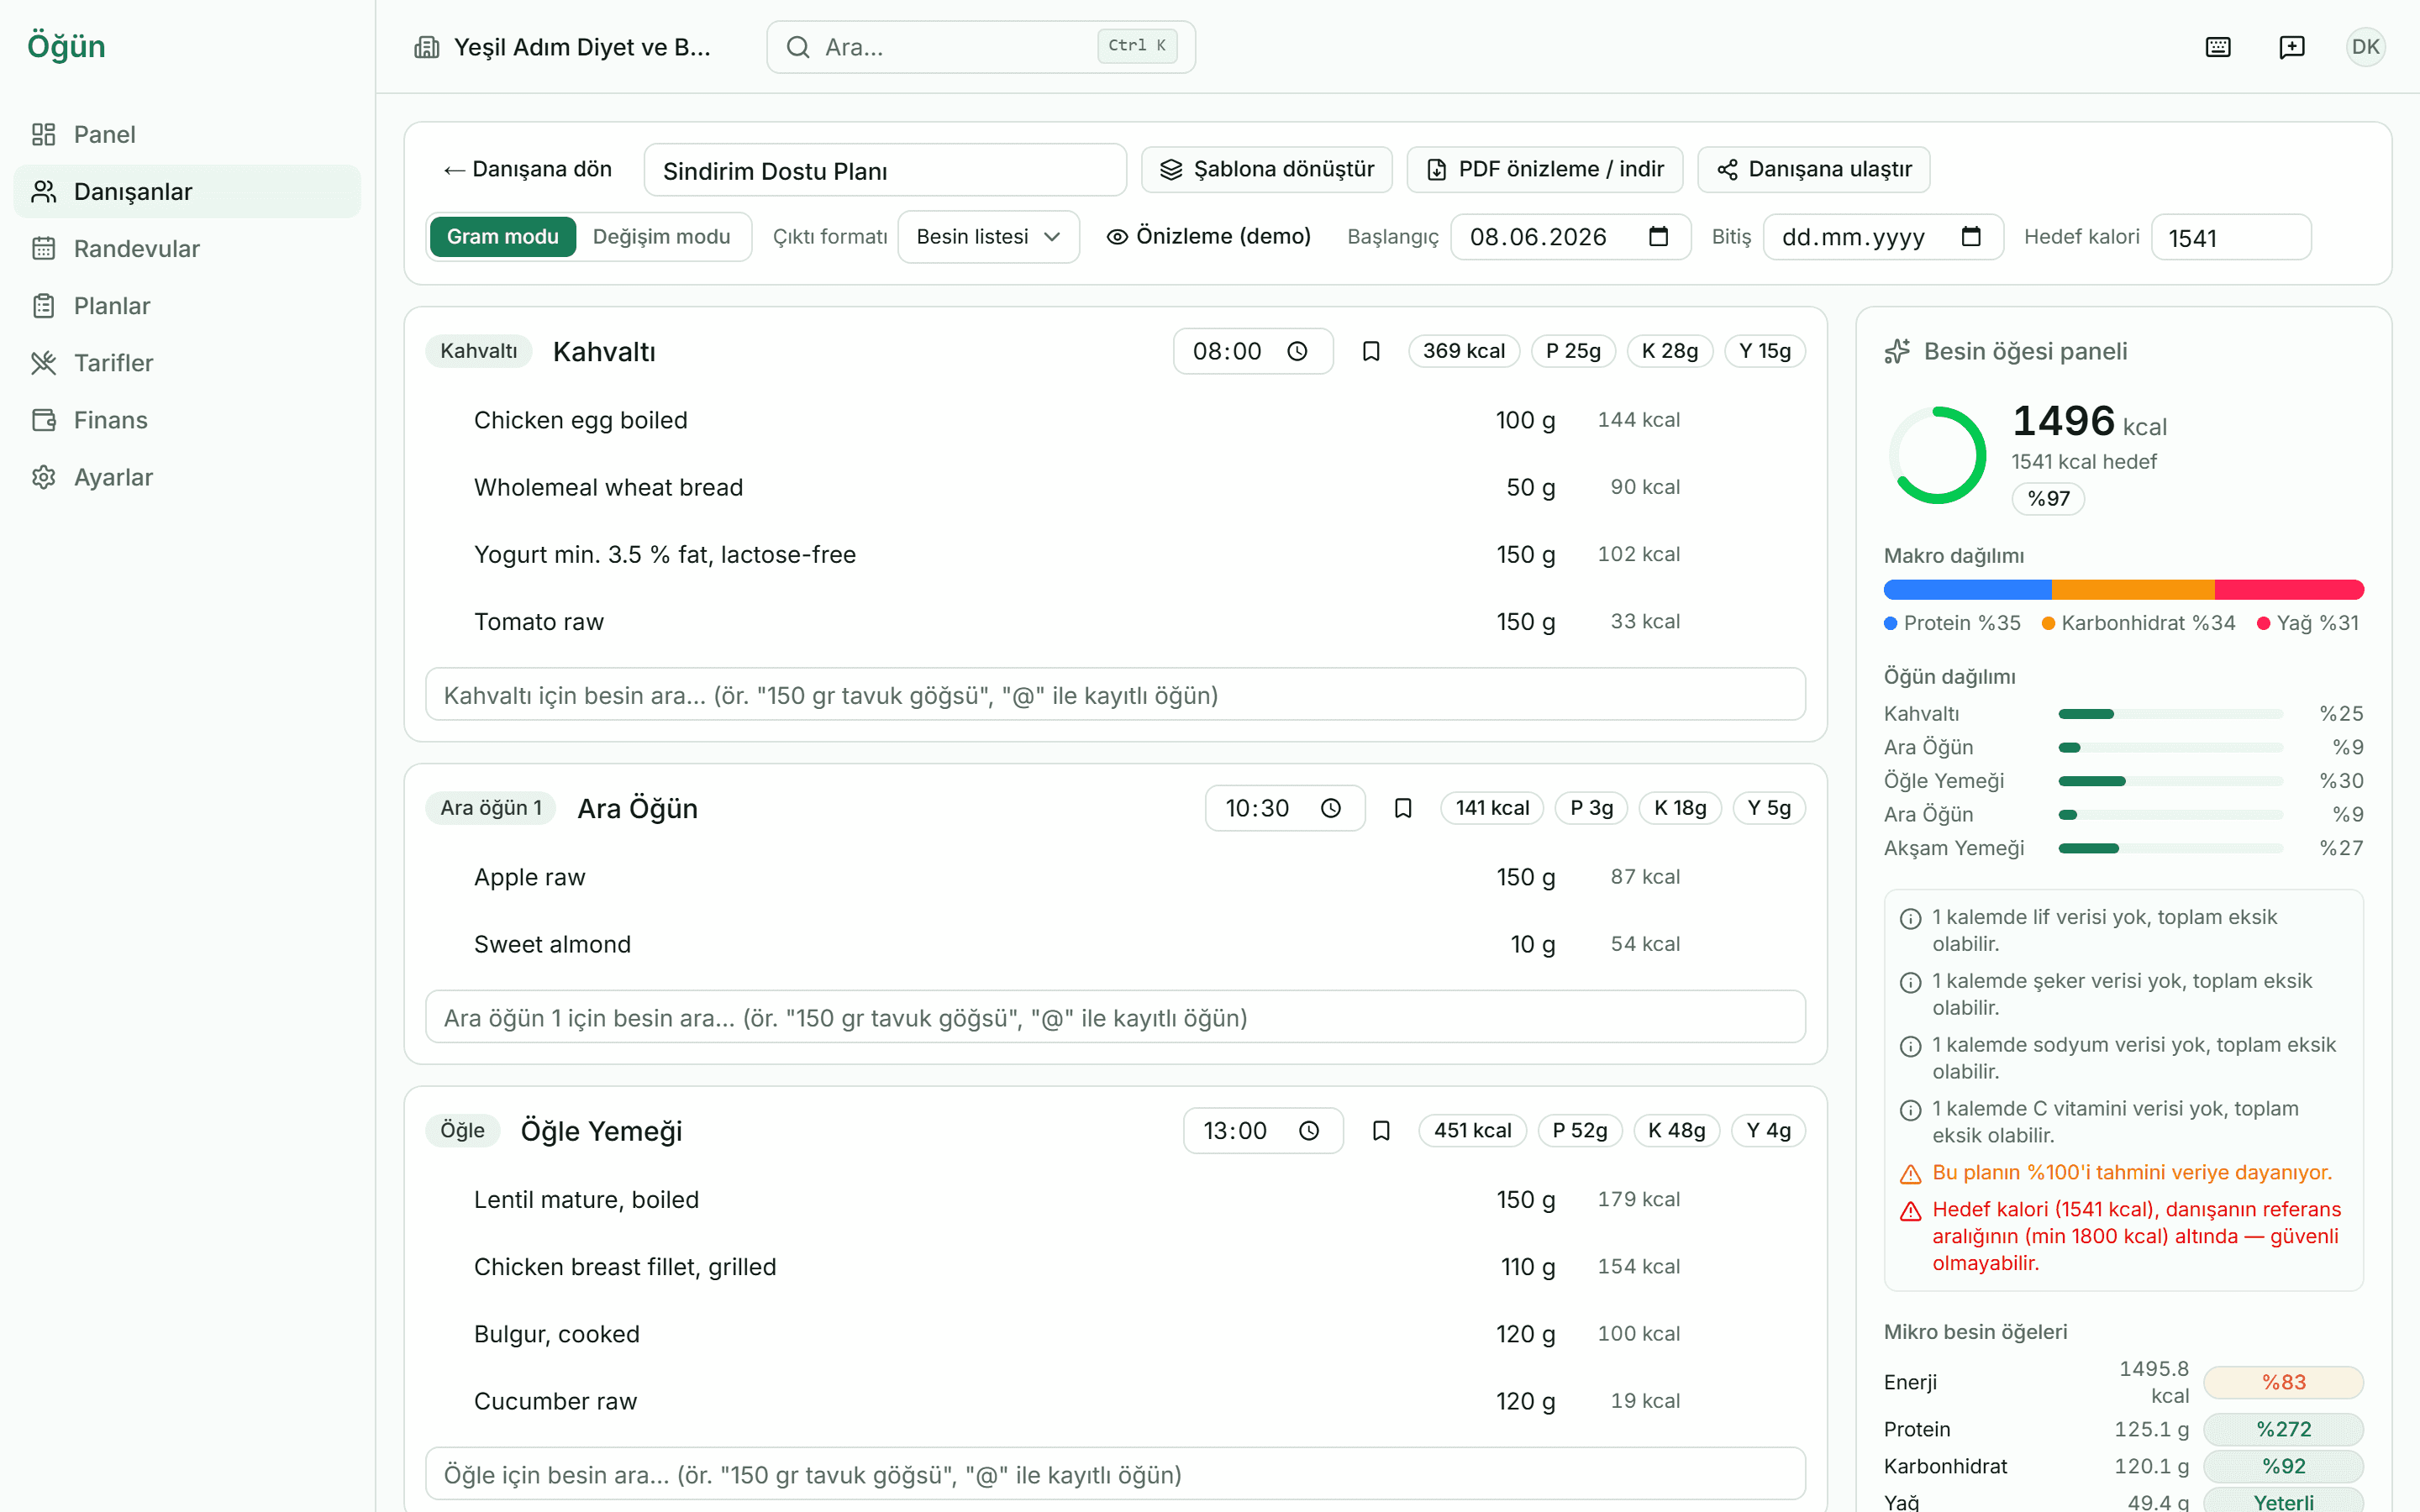This screenshot has height=1512, width=2420.
Task: Open time picker for 13:00 lunch
Action: [x=1262, y=1130]
